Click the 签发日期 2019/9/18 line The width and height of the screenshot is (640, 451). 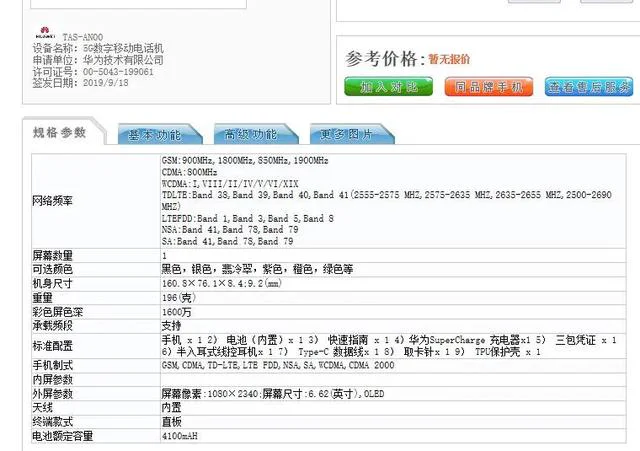click(x=80, y=82)
